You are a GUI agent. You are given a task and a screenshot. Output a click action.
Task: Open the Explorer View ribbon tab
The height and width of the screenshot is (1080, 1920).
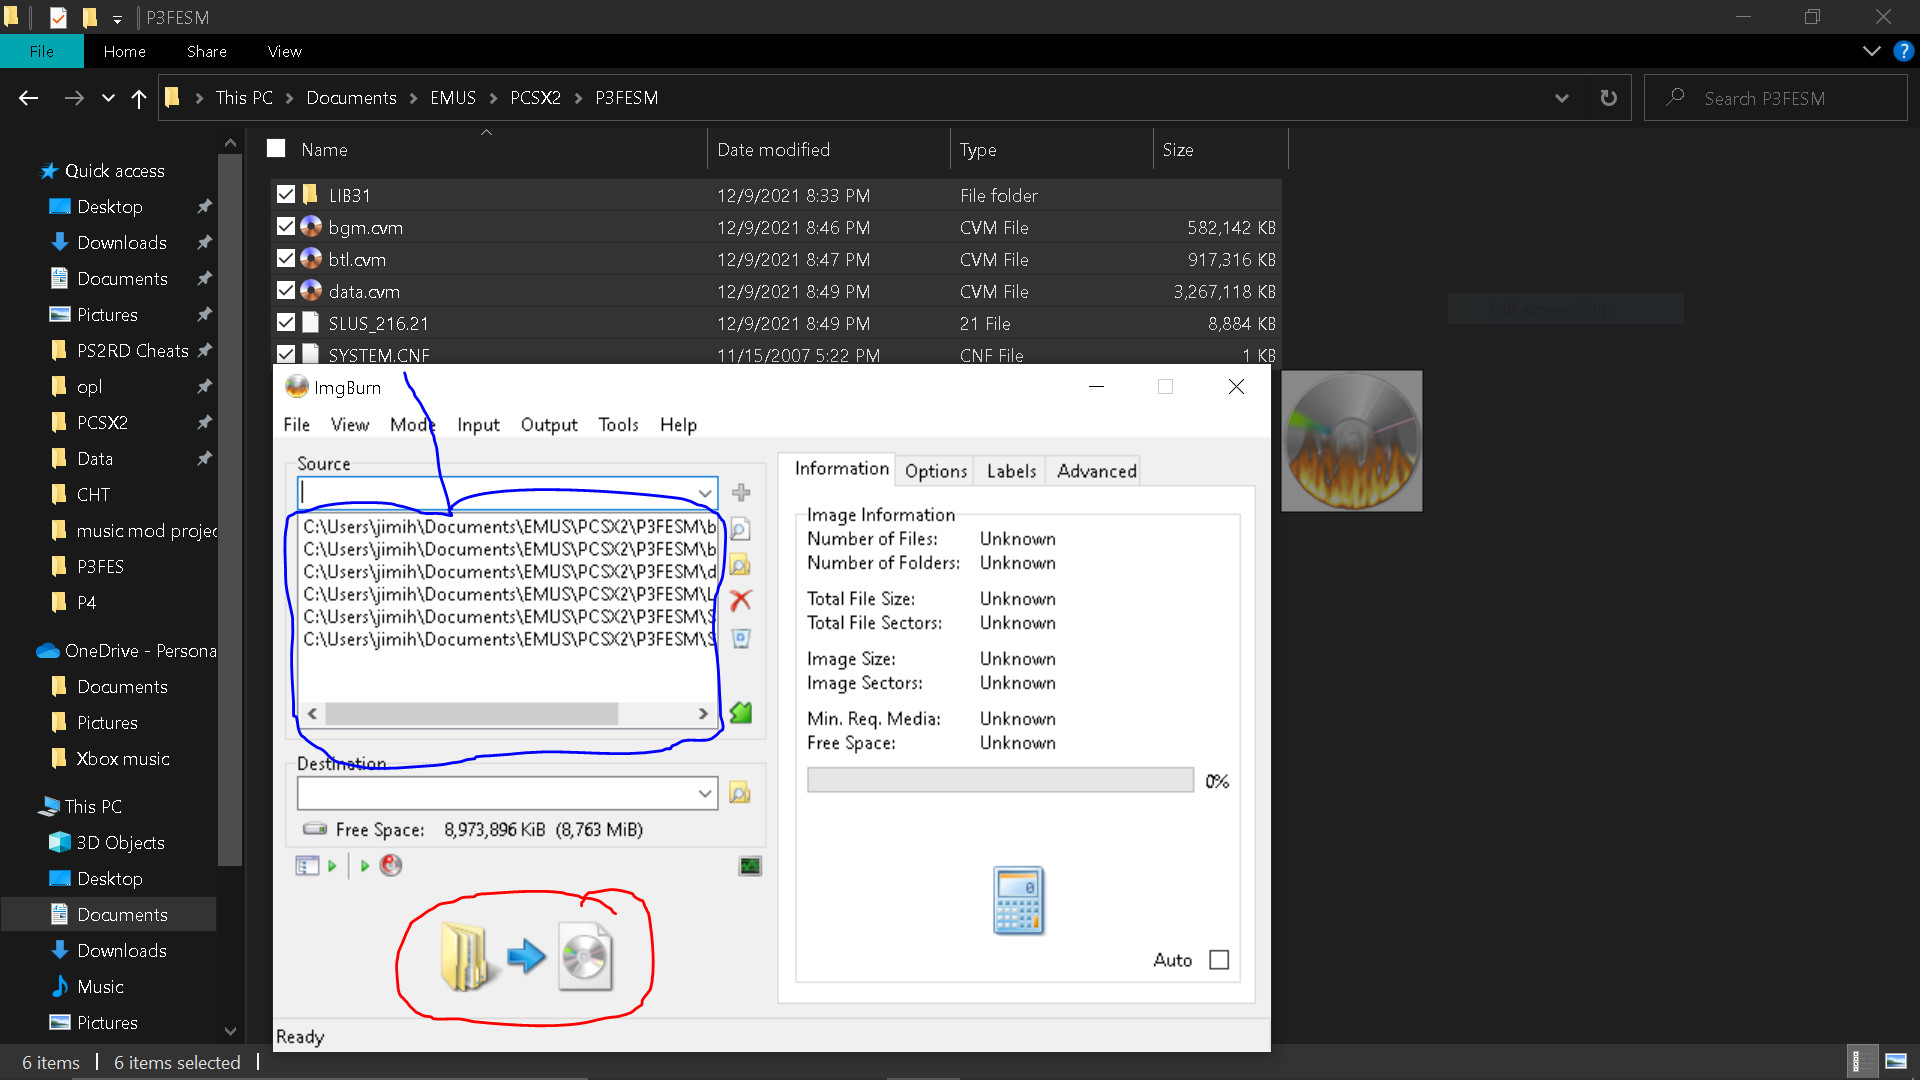click(284, 51)
